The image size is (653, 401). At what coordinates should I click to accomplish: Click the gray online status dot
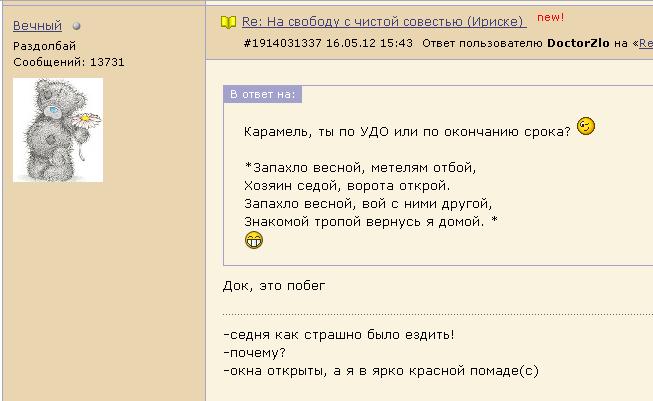tap(76, 26)
